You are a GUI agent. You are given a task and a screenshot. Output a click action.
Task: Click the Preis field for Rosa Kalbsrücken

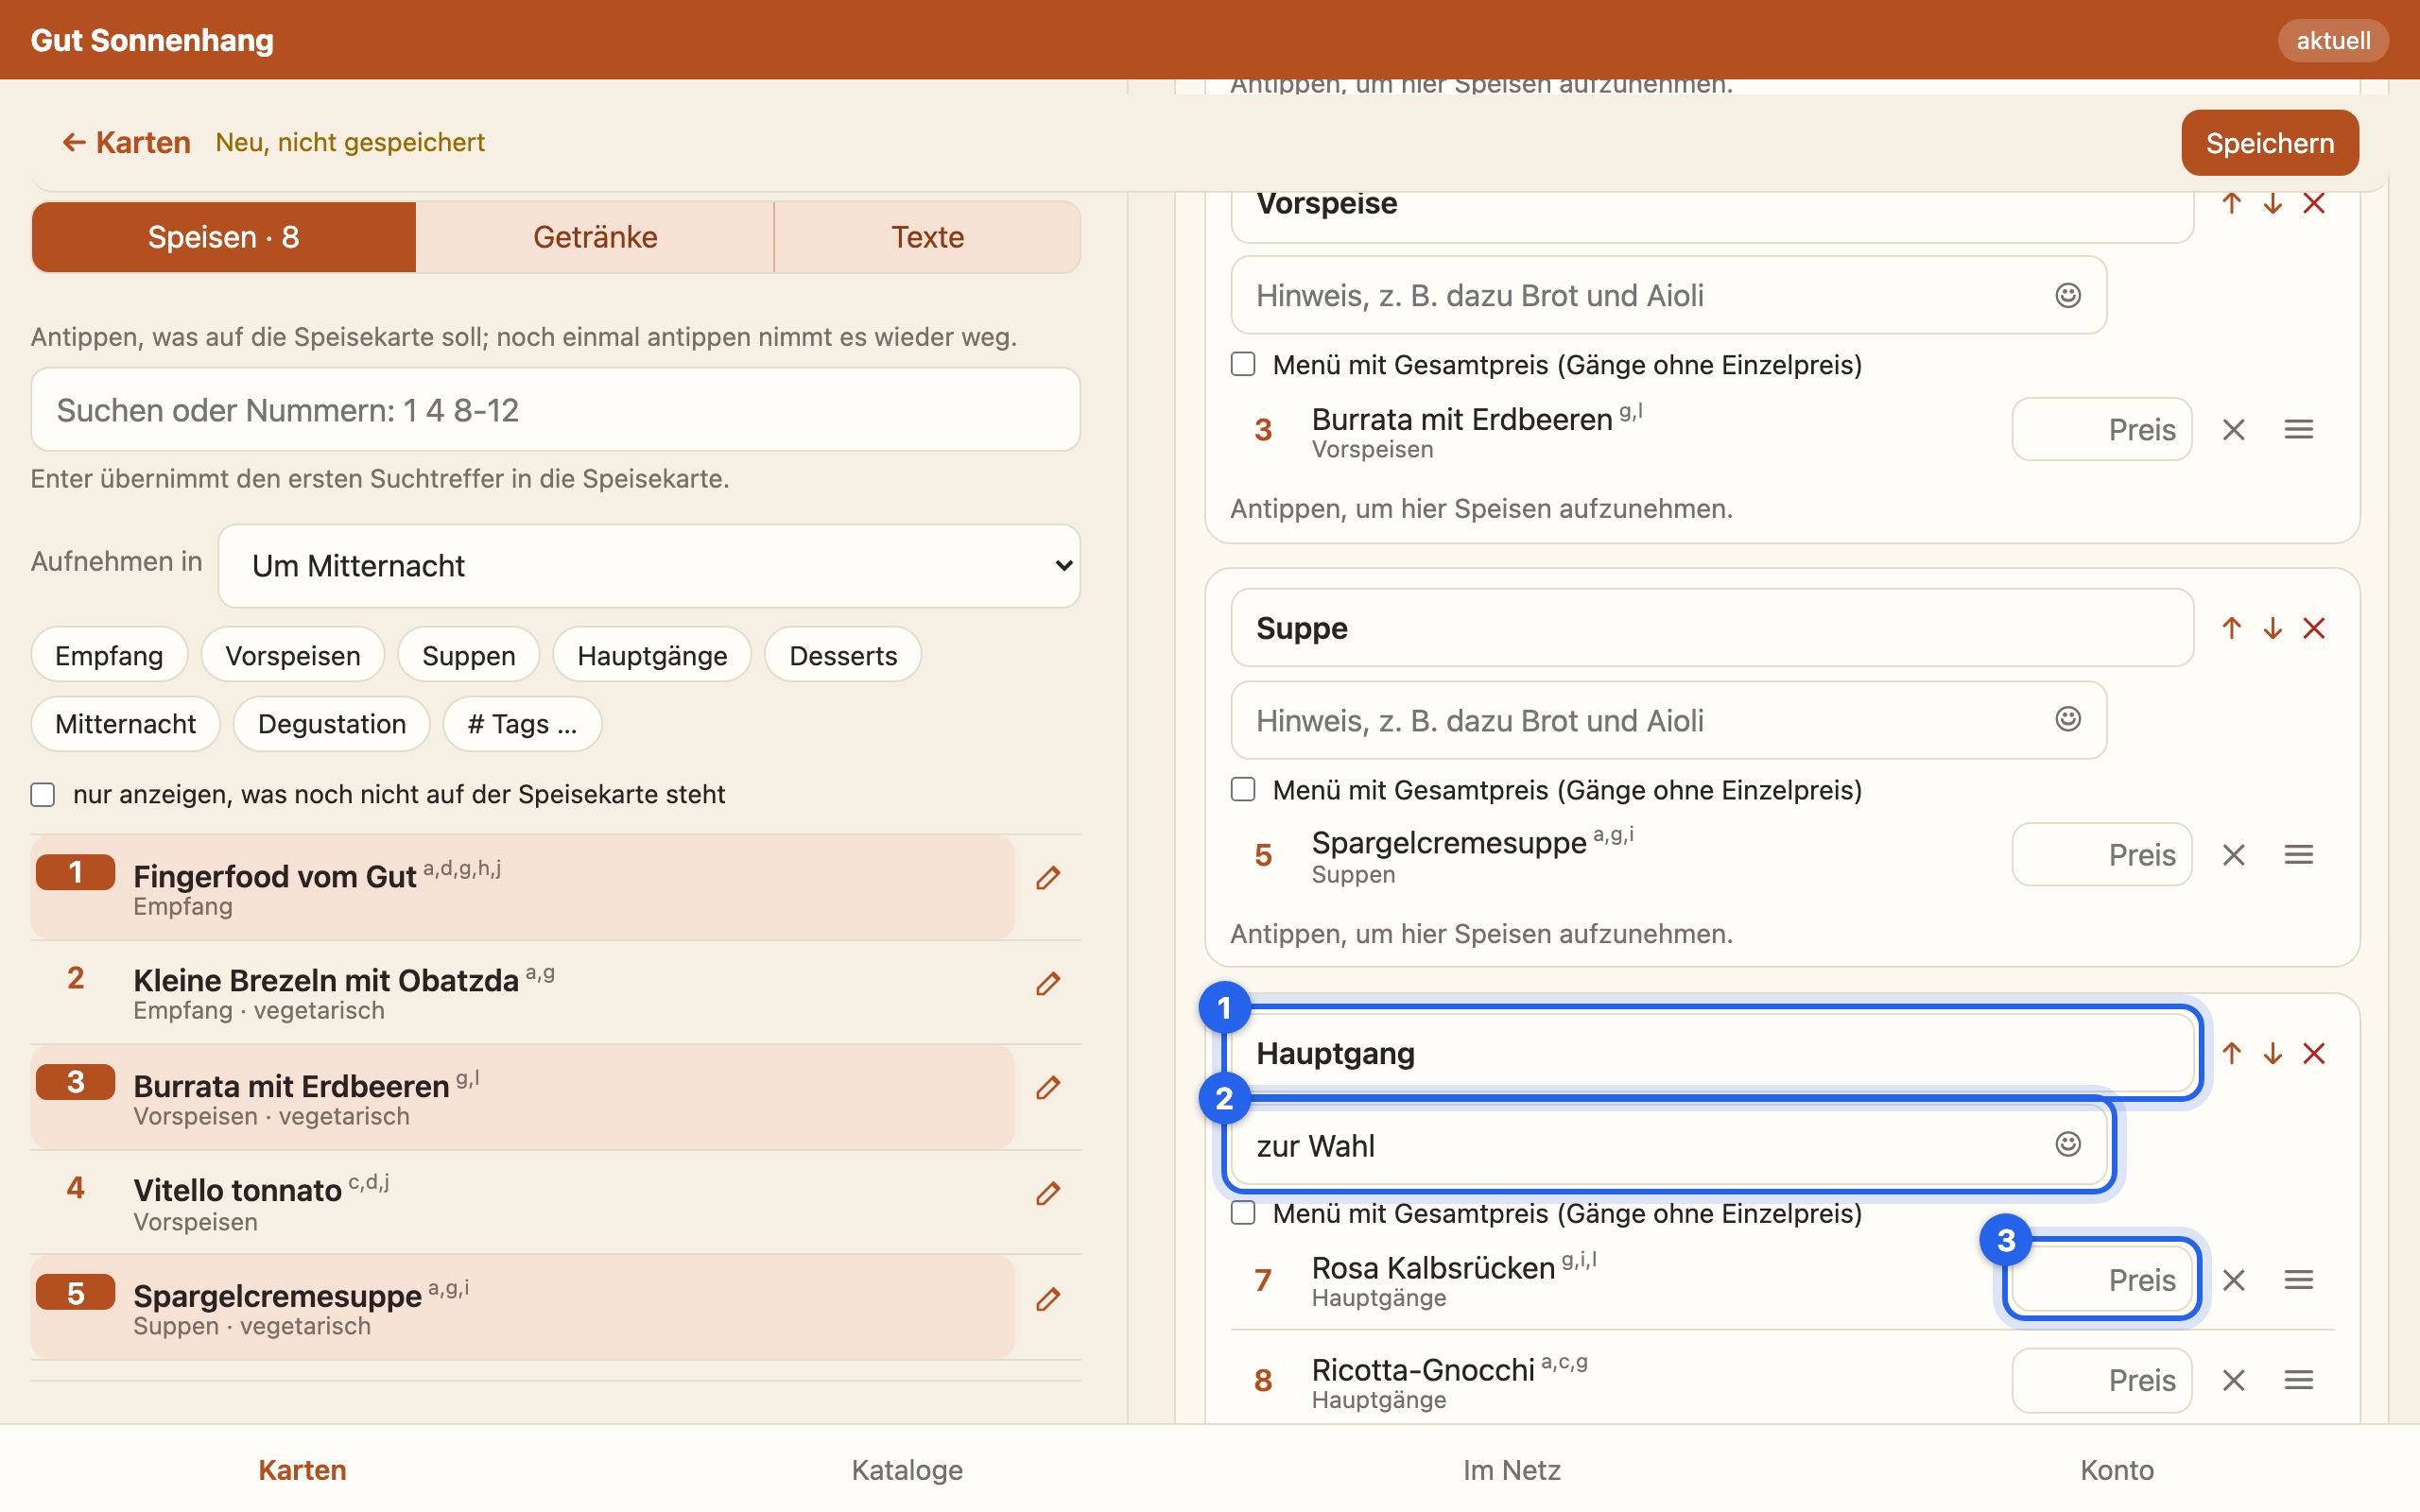(x=2101, y=1280)
